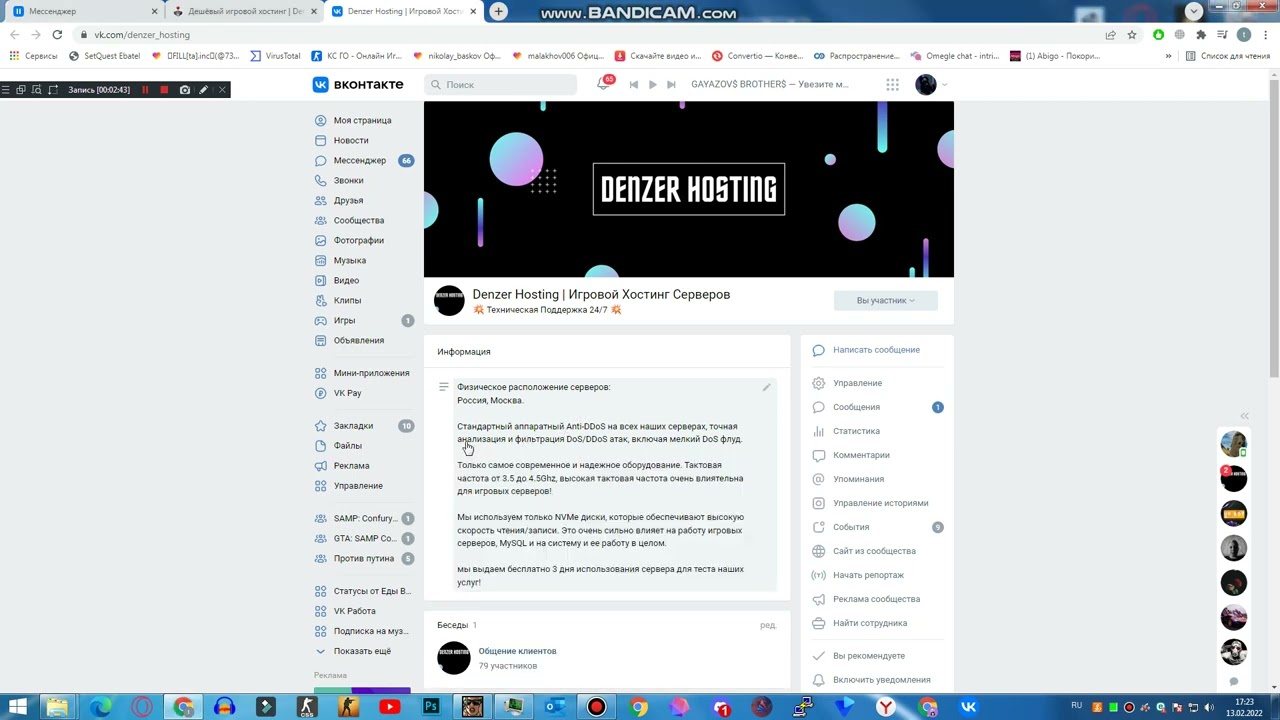The width and height of the screenshot is (1280, 720).
Task: Open Моя страница in sidebar
Action: 362,120
